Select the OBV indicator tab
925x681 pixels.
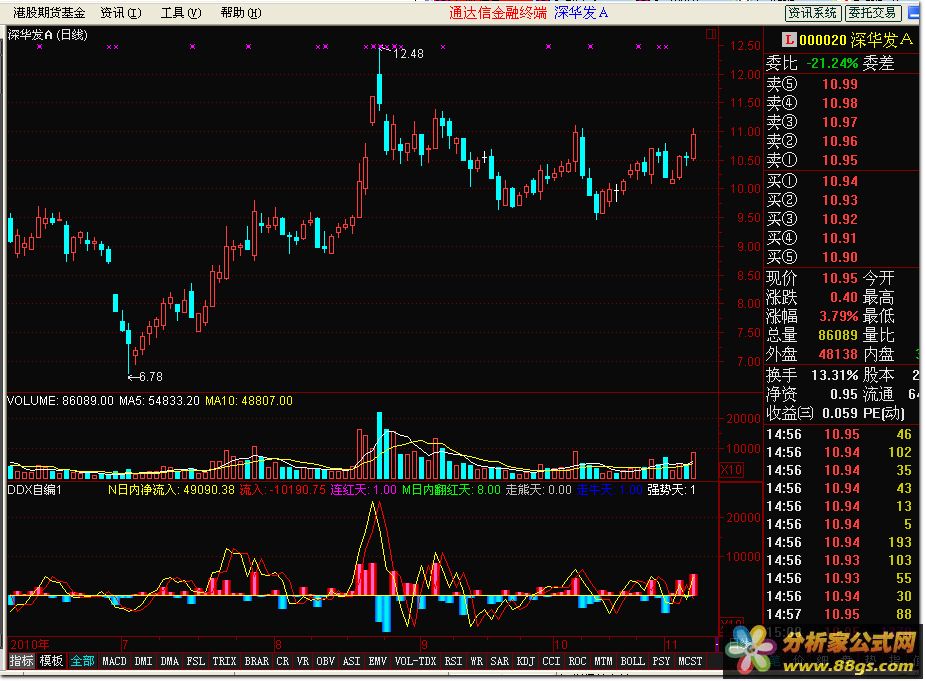point(326,662)
